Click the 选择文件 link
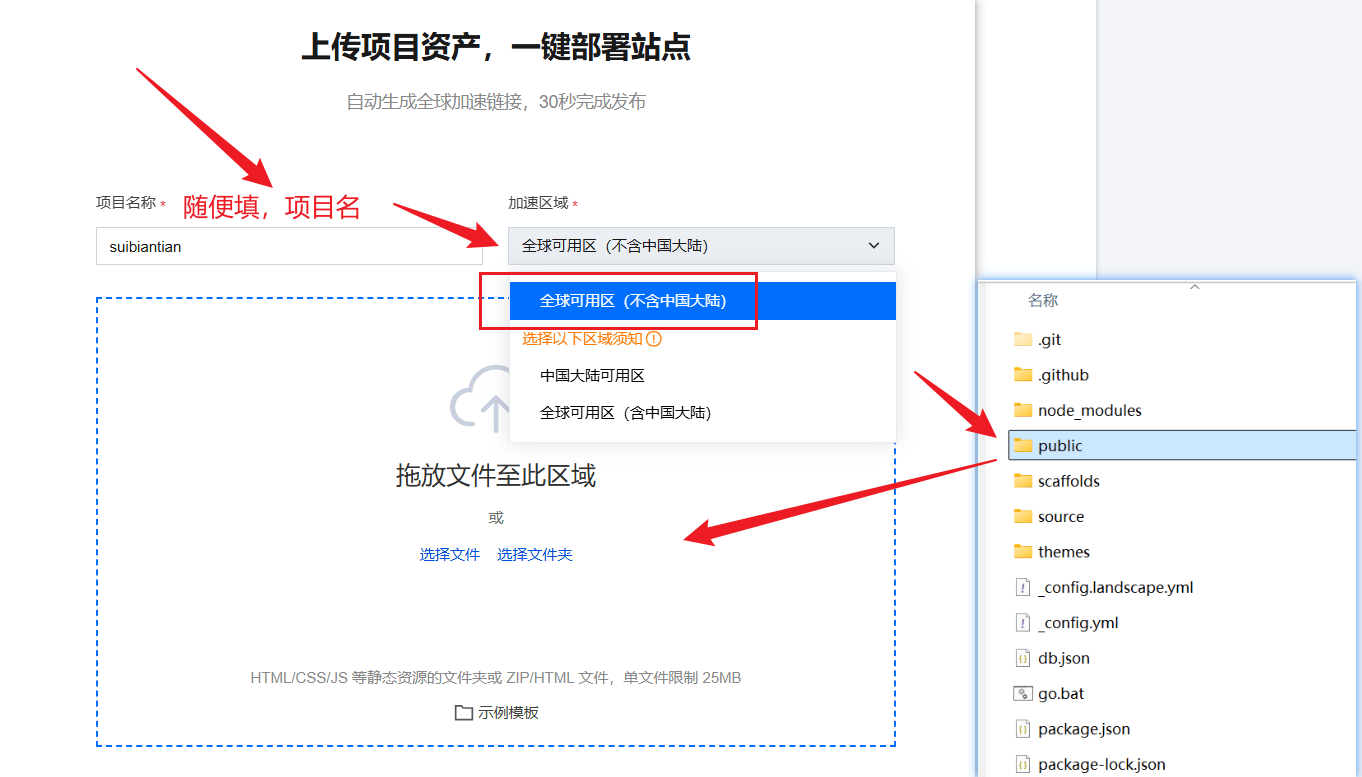This screenshot has height=777, width=1362. [450, 555]
